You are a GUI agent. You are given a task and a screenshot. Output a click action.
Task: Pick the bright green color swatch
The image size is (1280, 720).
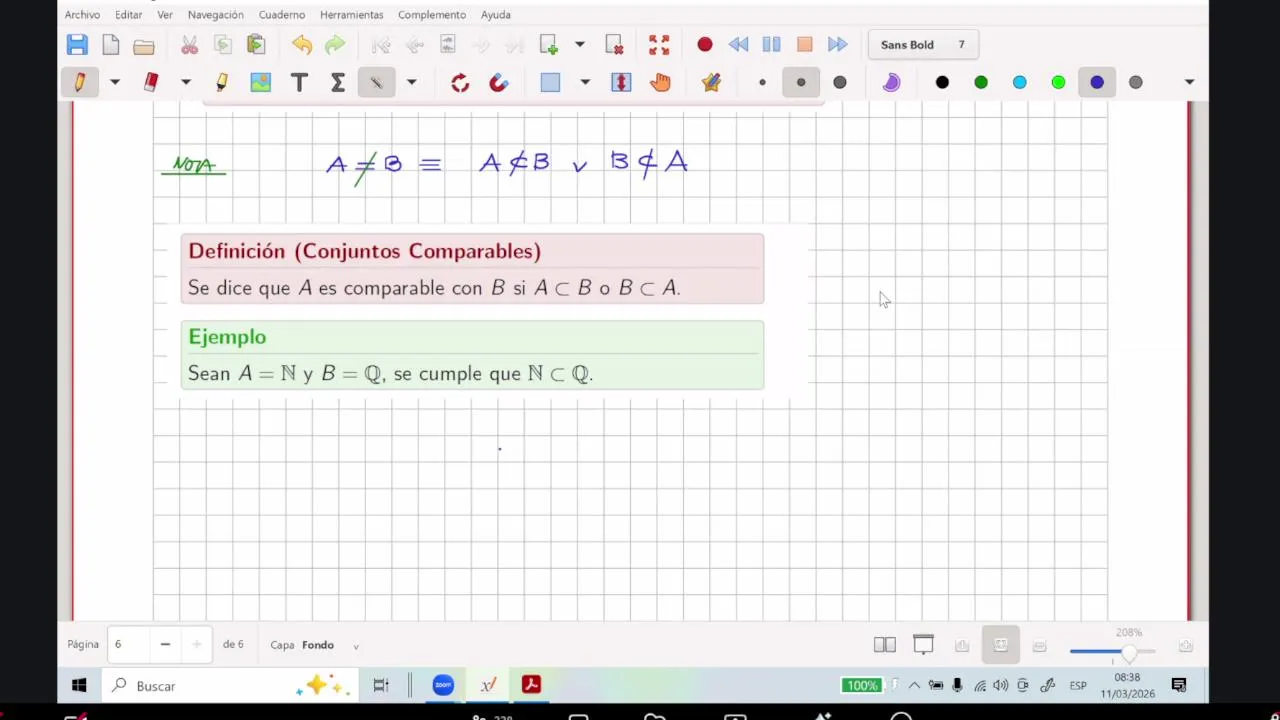tap(1058, 82)
